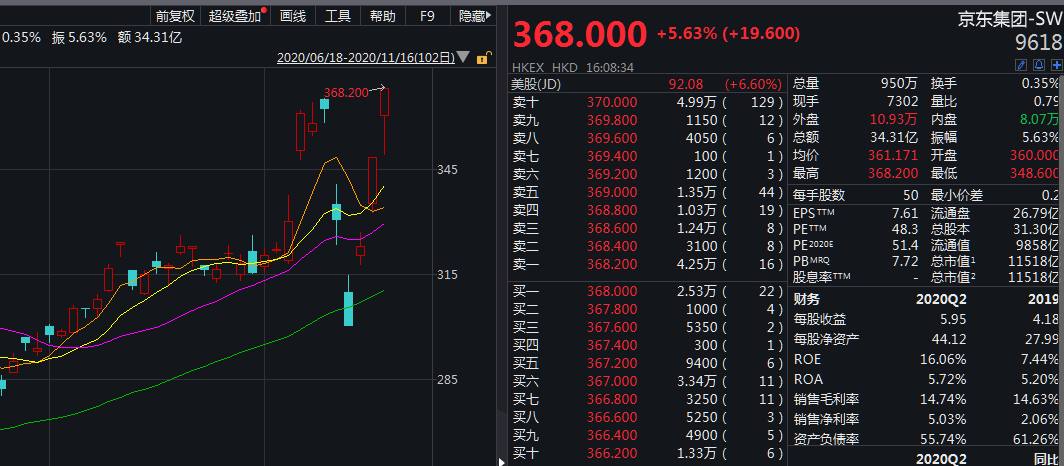Screen dimensions: 1064x466
Task: Select the 卖六 369.200 ask row
Action: click(x=647, y=174)
